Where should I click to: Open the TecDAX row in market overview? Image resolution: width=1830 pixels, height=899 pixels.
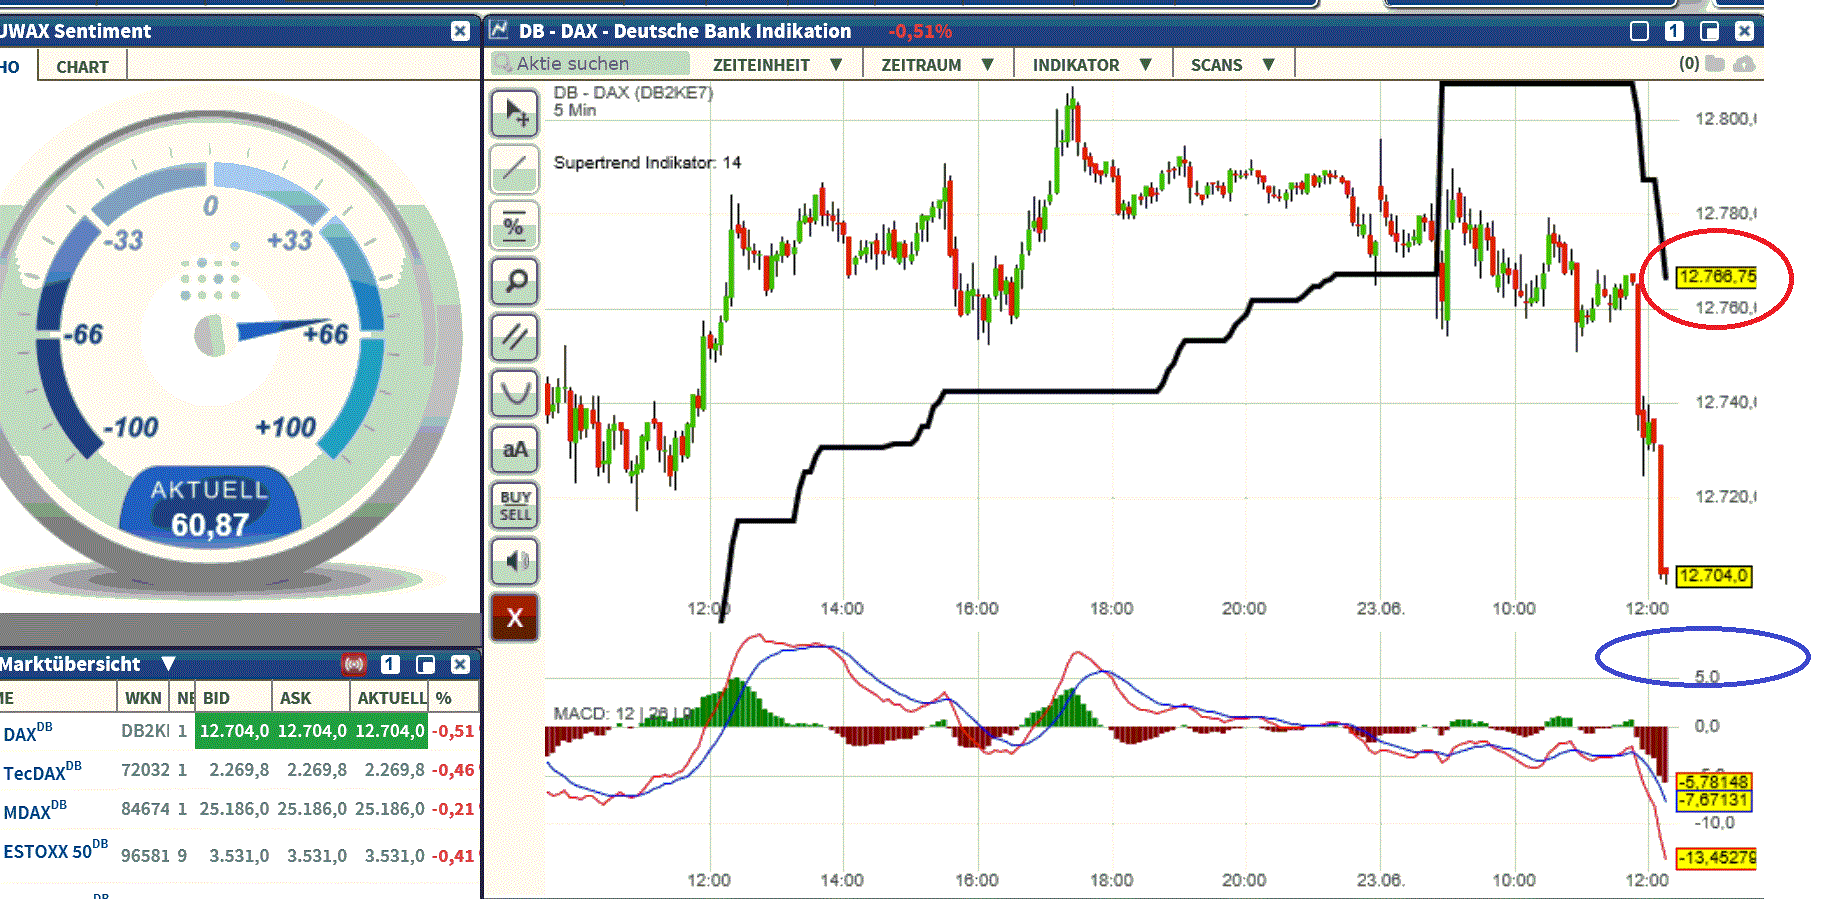pyautogui.click(x=239, y=770)
